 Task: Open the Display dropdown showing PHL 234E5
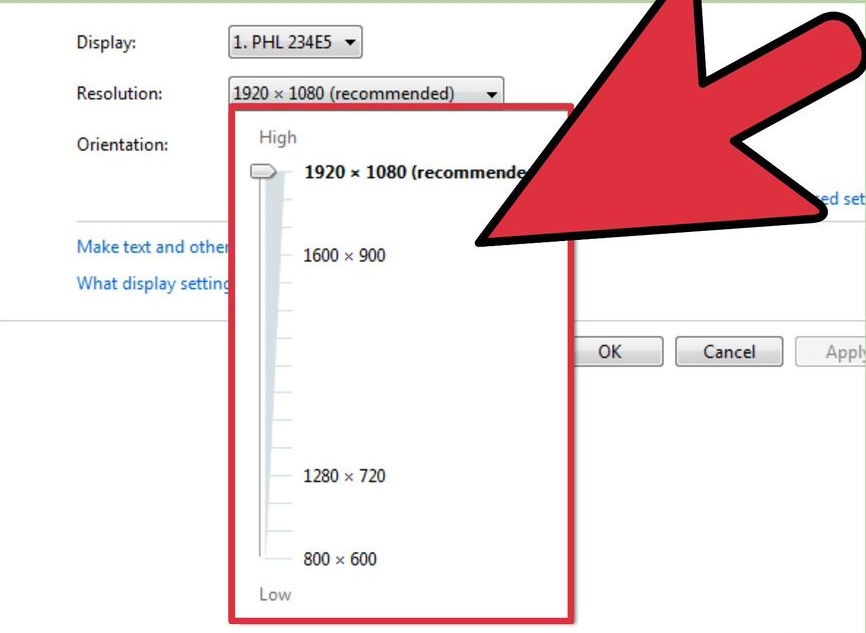click(x=295, y=42)
